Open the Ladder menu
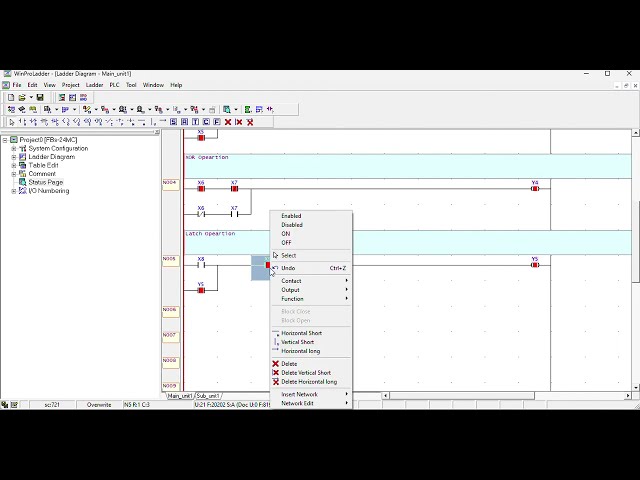 [x=94, y=85]
